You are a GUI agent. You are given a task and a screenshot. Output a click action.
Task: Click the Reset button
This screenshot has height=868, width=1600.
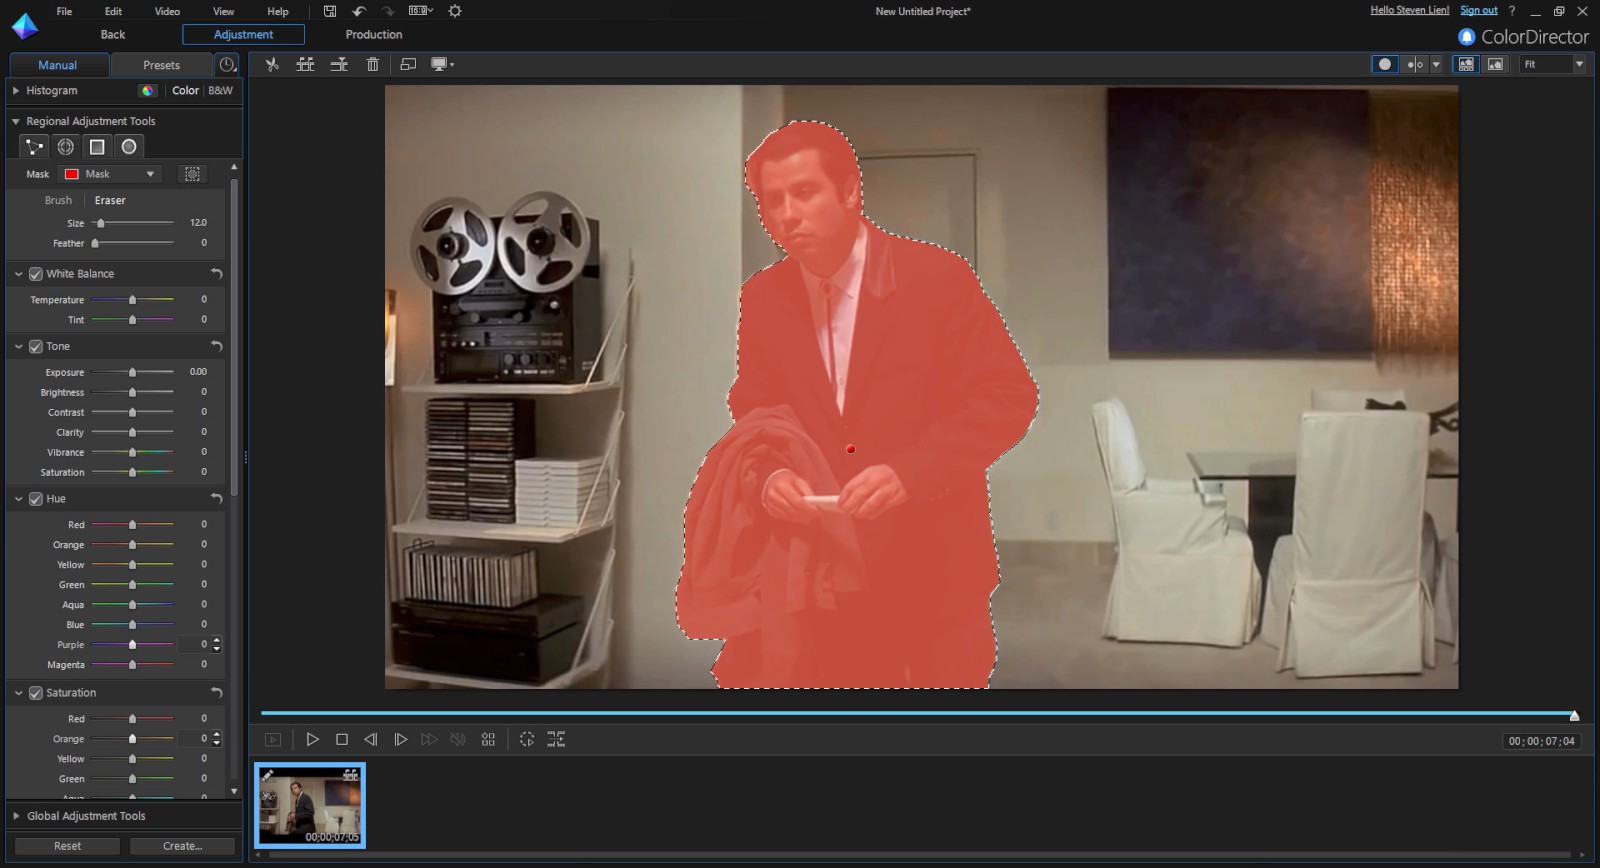pyautogui.click(x=67, y=846)
